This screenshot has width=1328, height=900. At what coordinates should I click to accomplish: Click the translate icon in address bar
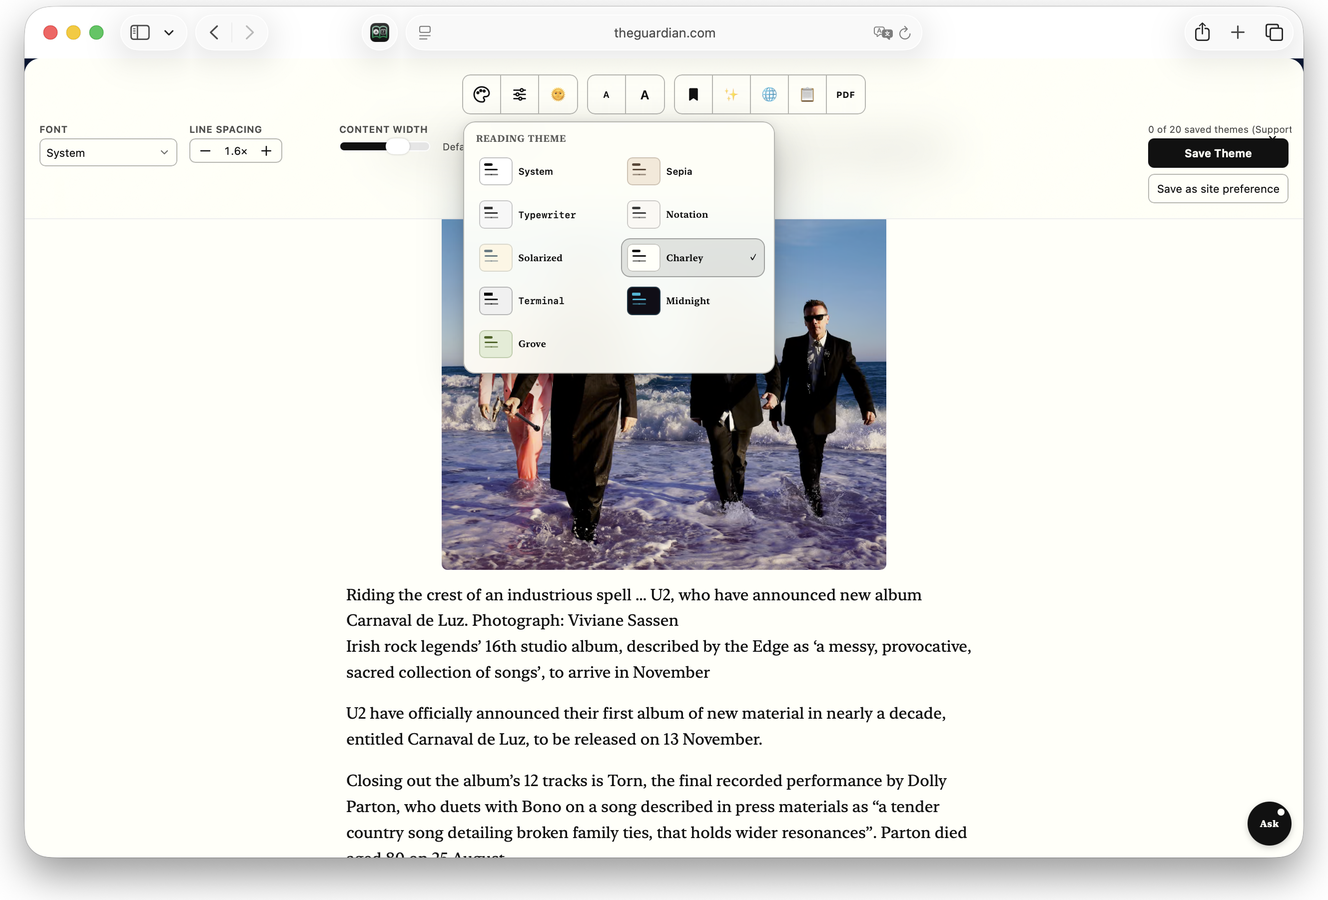pos(883,33)
